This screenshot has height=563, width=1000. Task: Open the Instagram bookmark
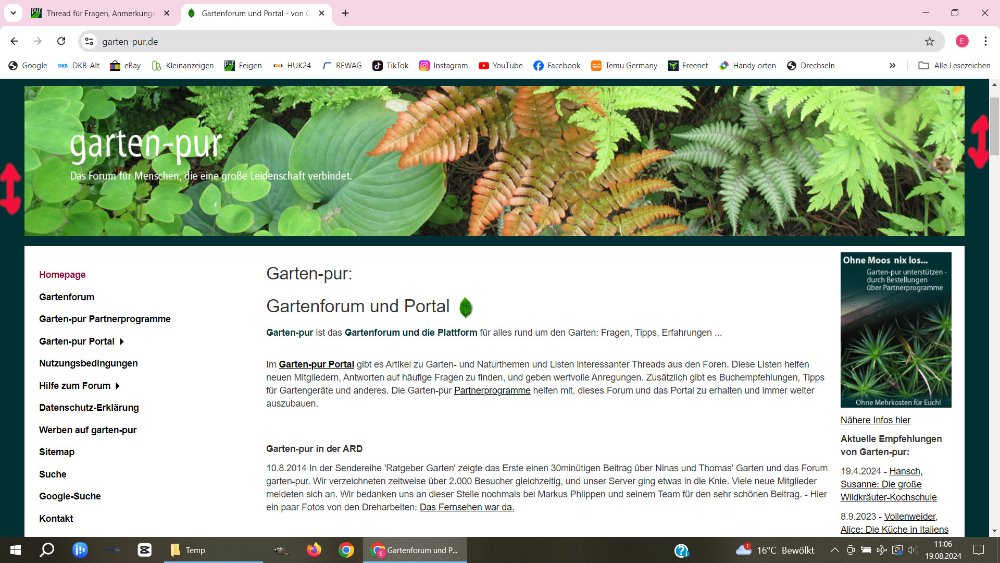[x=443, y=65]
